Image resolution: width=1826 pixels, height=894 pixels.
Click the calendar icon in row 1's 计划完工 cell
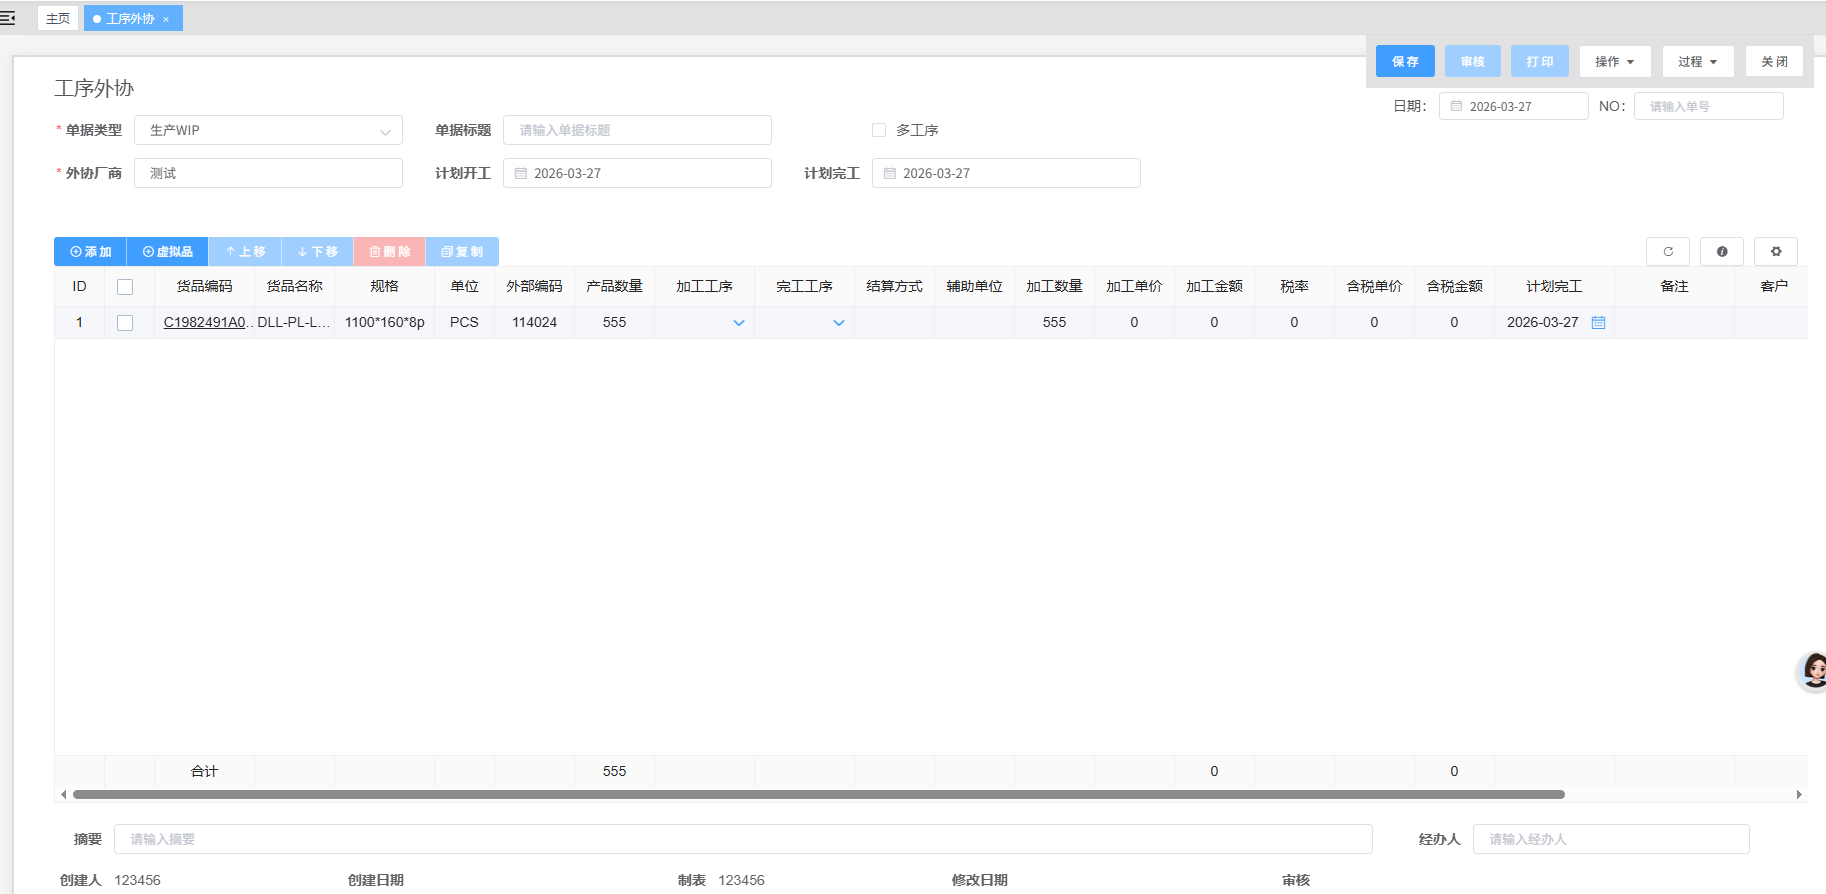pos(1598,323)
